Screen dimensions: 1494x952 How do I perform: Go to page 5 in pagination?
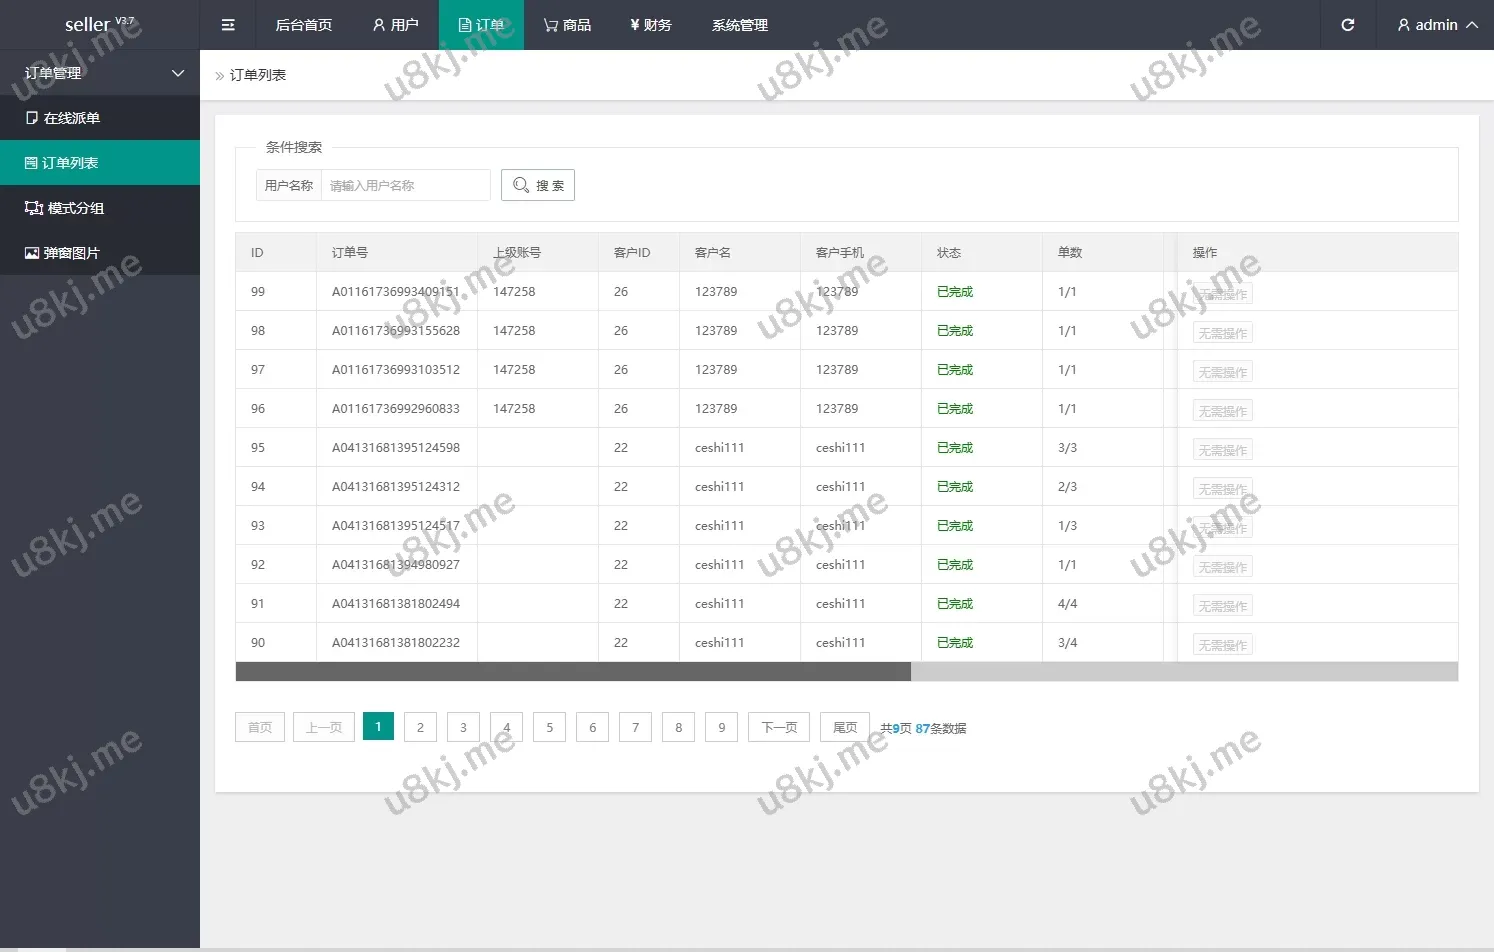click(549, 727)
